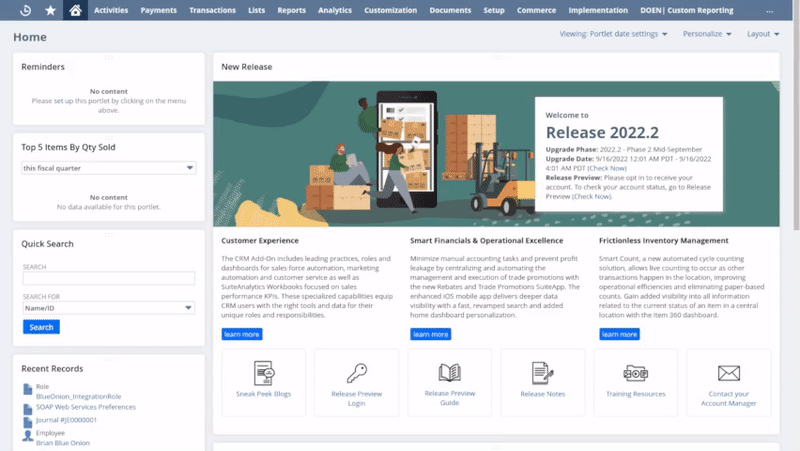This screenshot has width=800, height=451.
Task: Expand the Personalize dropdown
Action: click(x=707, y=34)
